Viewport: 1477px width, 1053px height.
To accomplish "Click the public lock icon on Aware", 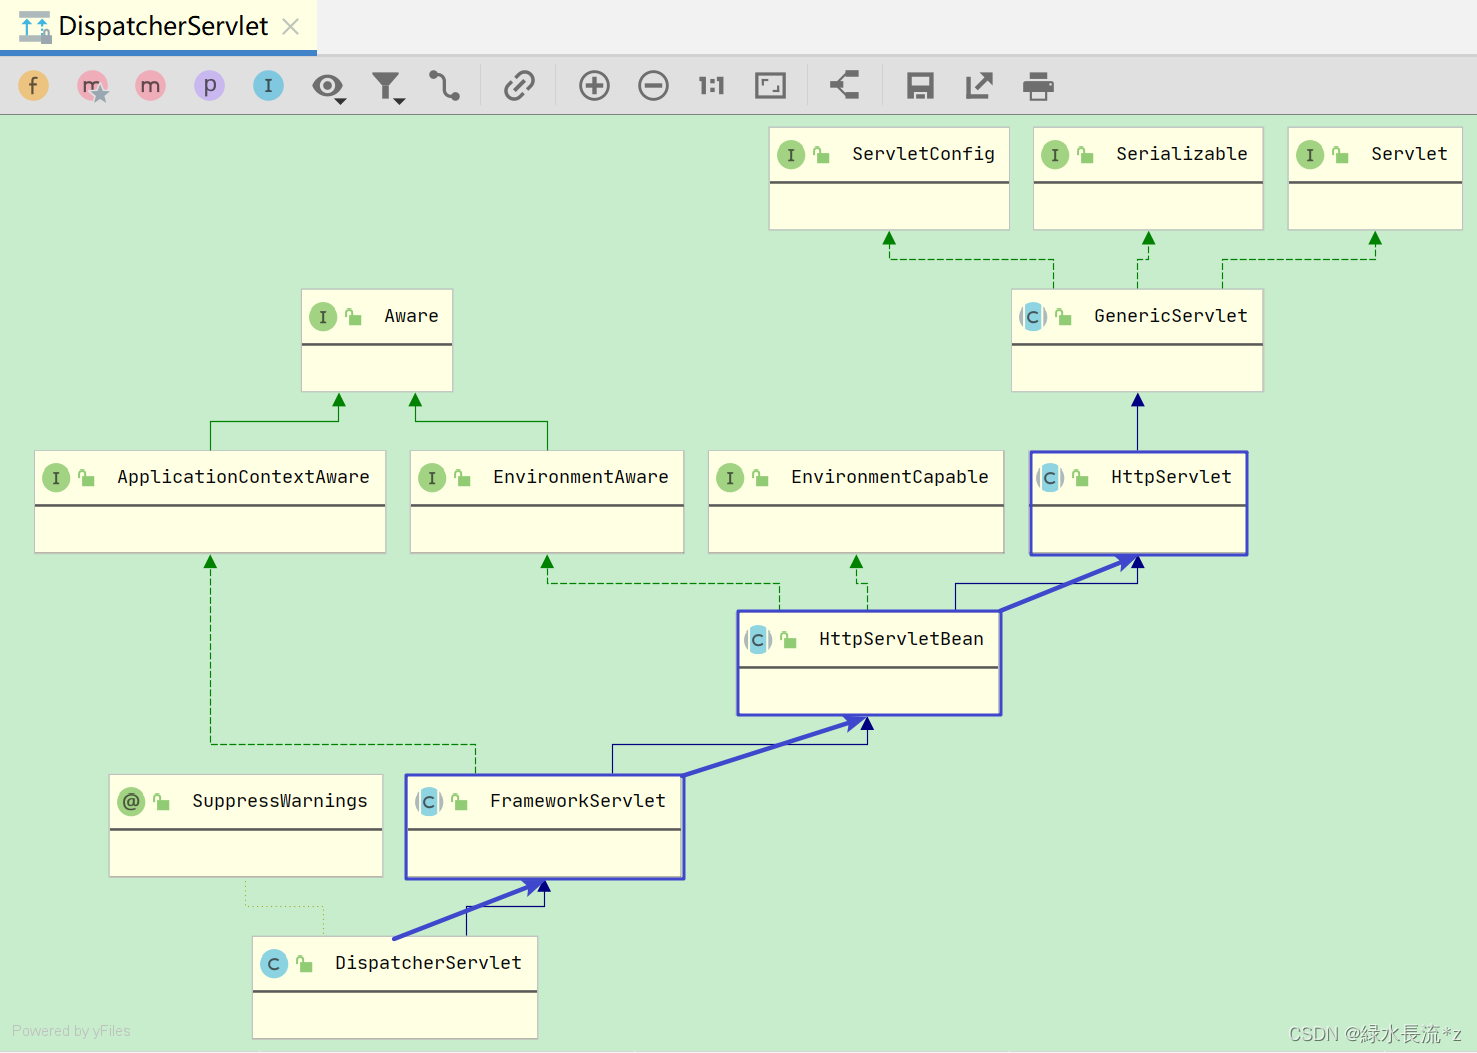I will 353,316.
